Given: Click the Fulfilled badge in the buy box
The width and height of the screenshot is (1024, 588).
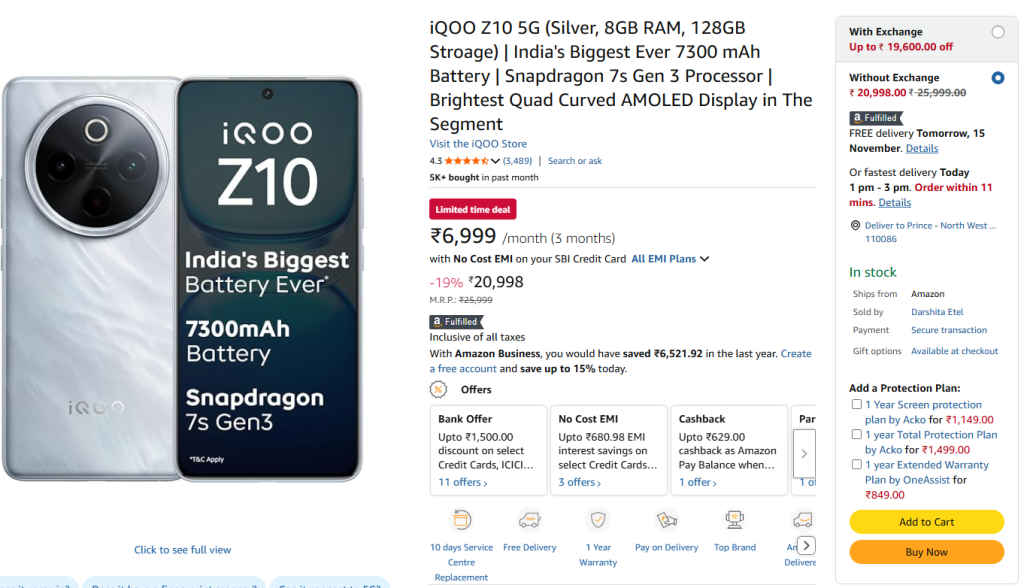Looking at the screenshot, I should (x=876, y=117).
